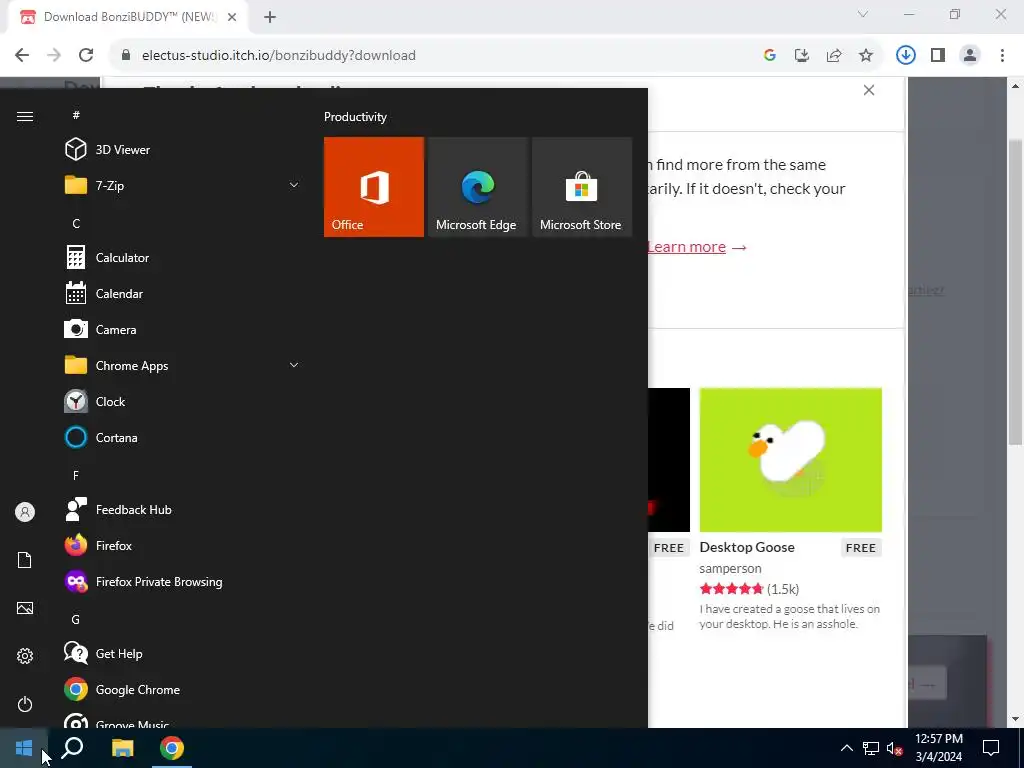Click the Productivity group title
The image size is (1024, 768).
click(x=355, y=117)
